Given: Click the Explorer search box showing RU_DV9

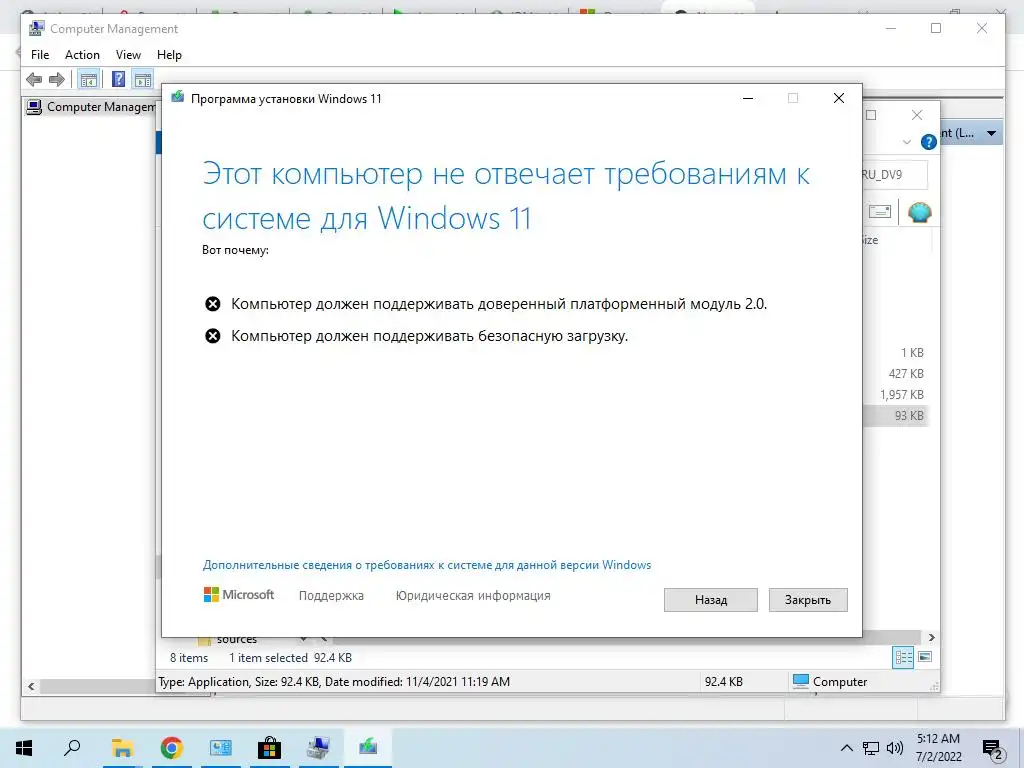Looking at the screenshot, I should (x=894, y=175).
